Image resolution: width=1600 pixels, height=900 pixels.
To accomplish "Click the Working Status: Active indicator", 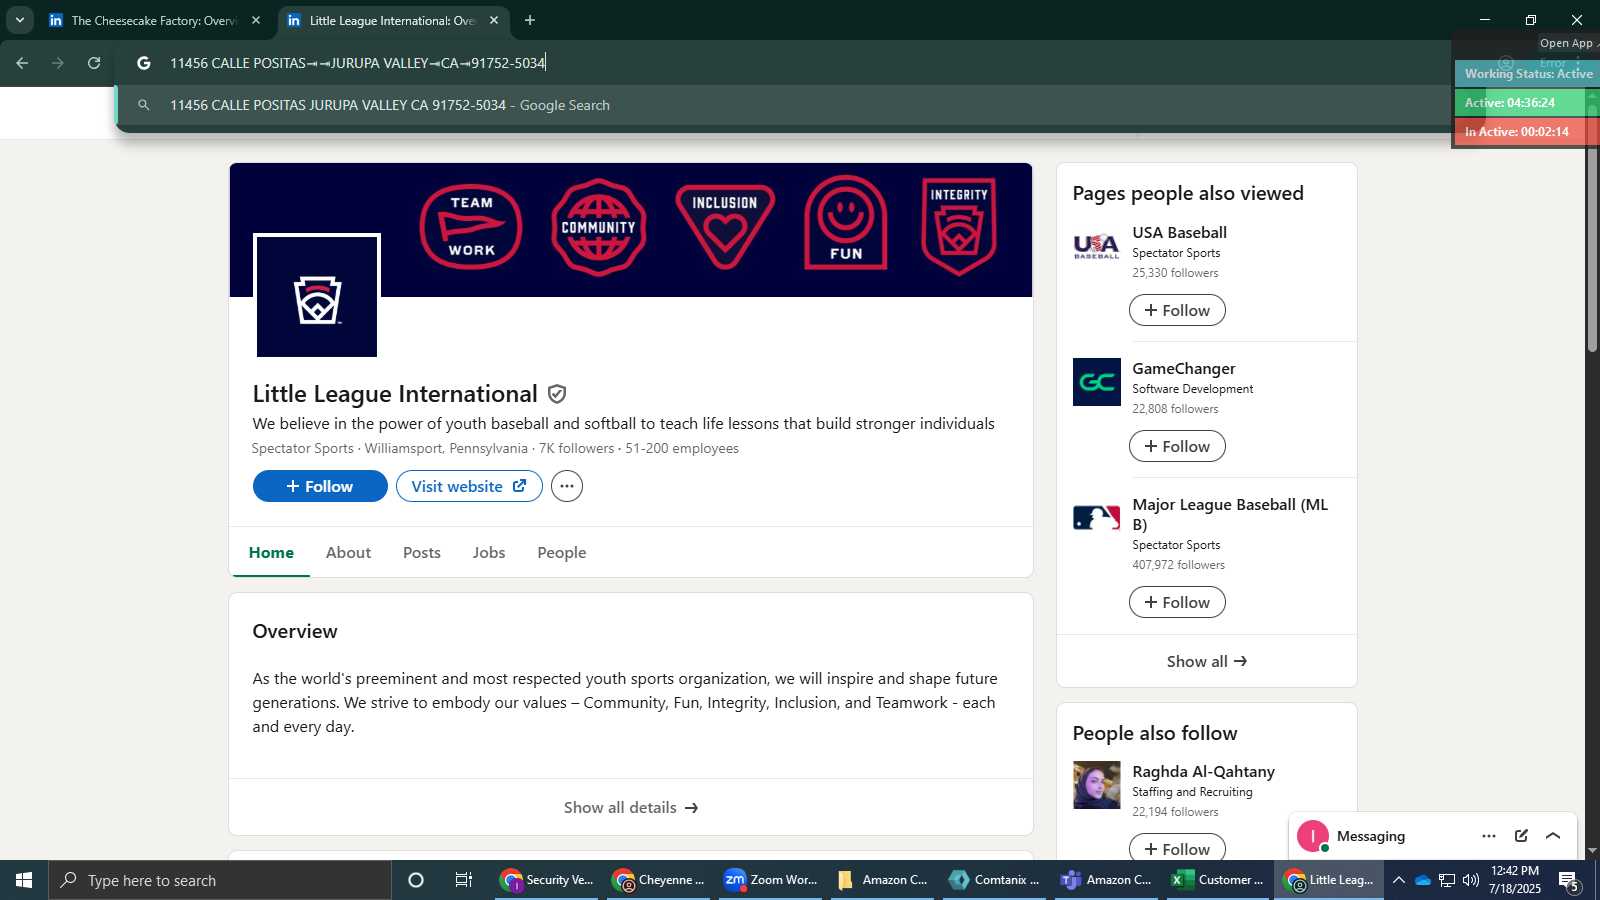I will tap(1528, 74).
